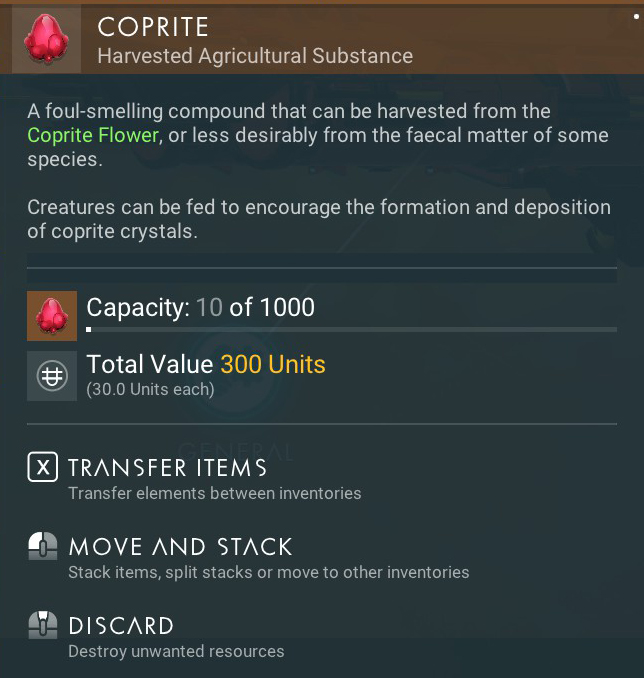Select the DISCARD action
The image size is (644, 678).
pyautogui.click(x=121, y=626)
